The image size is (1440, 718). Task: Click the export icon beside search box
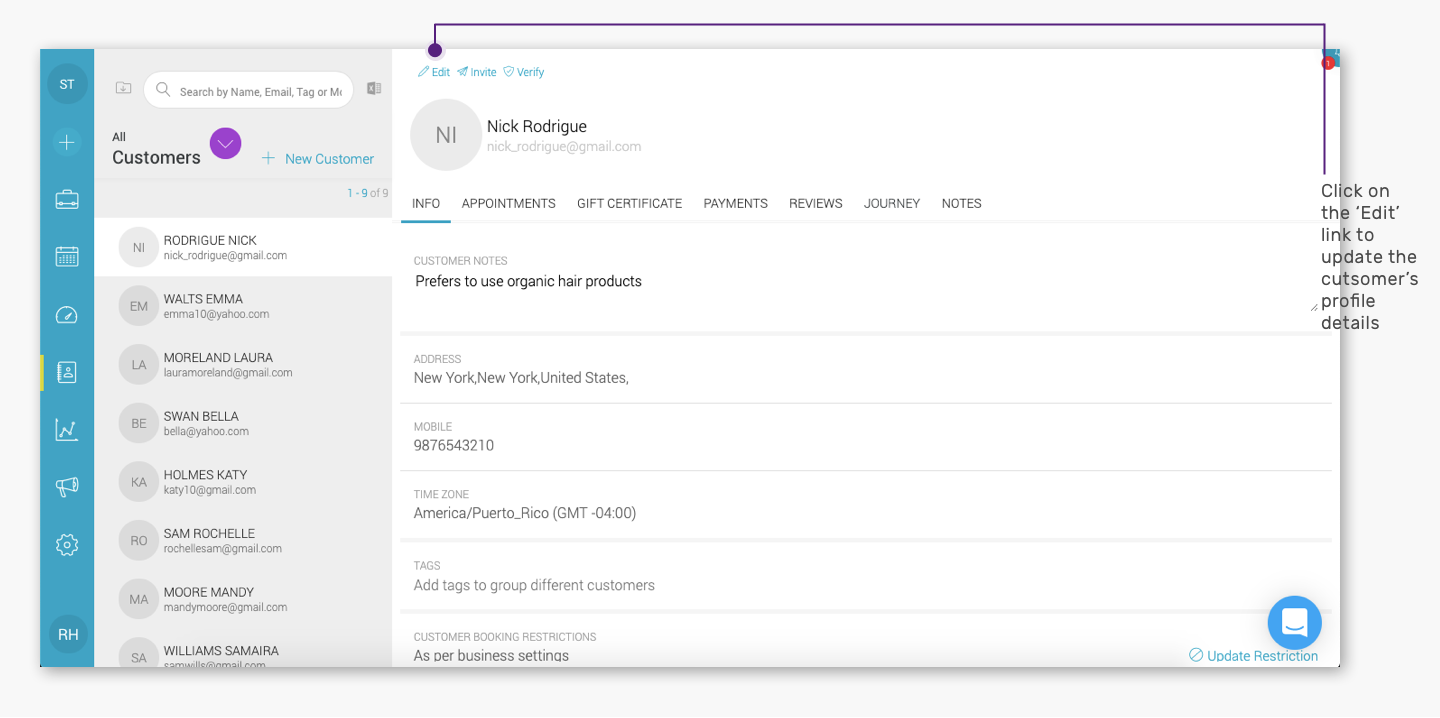pos(374,88)
